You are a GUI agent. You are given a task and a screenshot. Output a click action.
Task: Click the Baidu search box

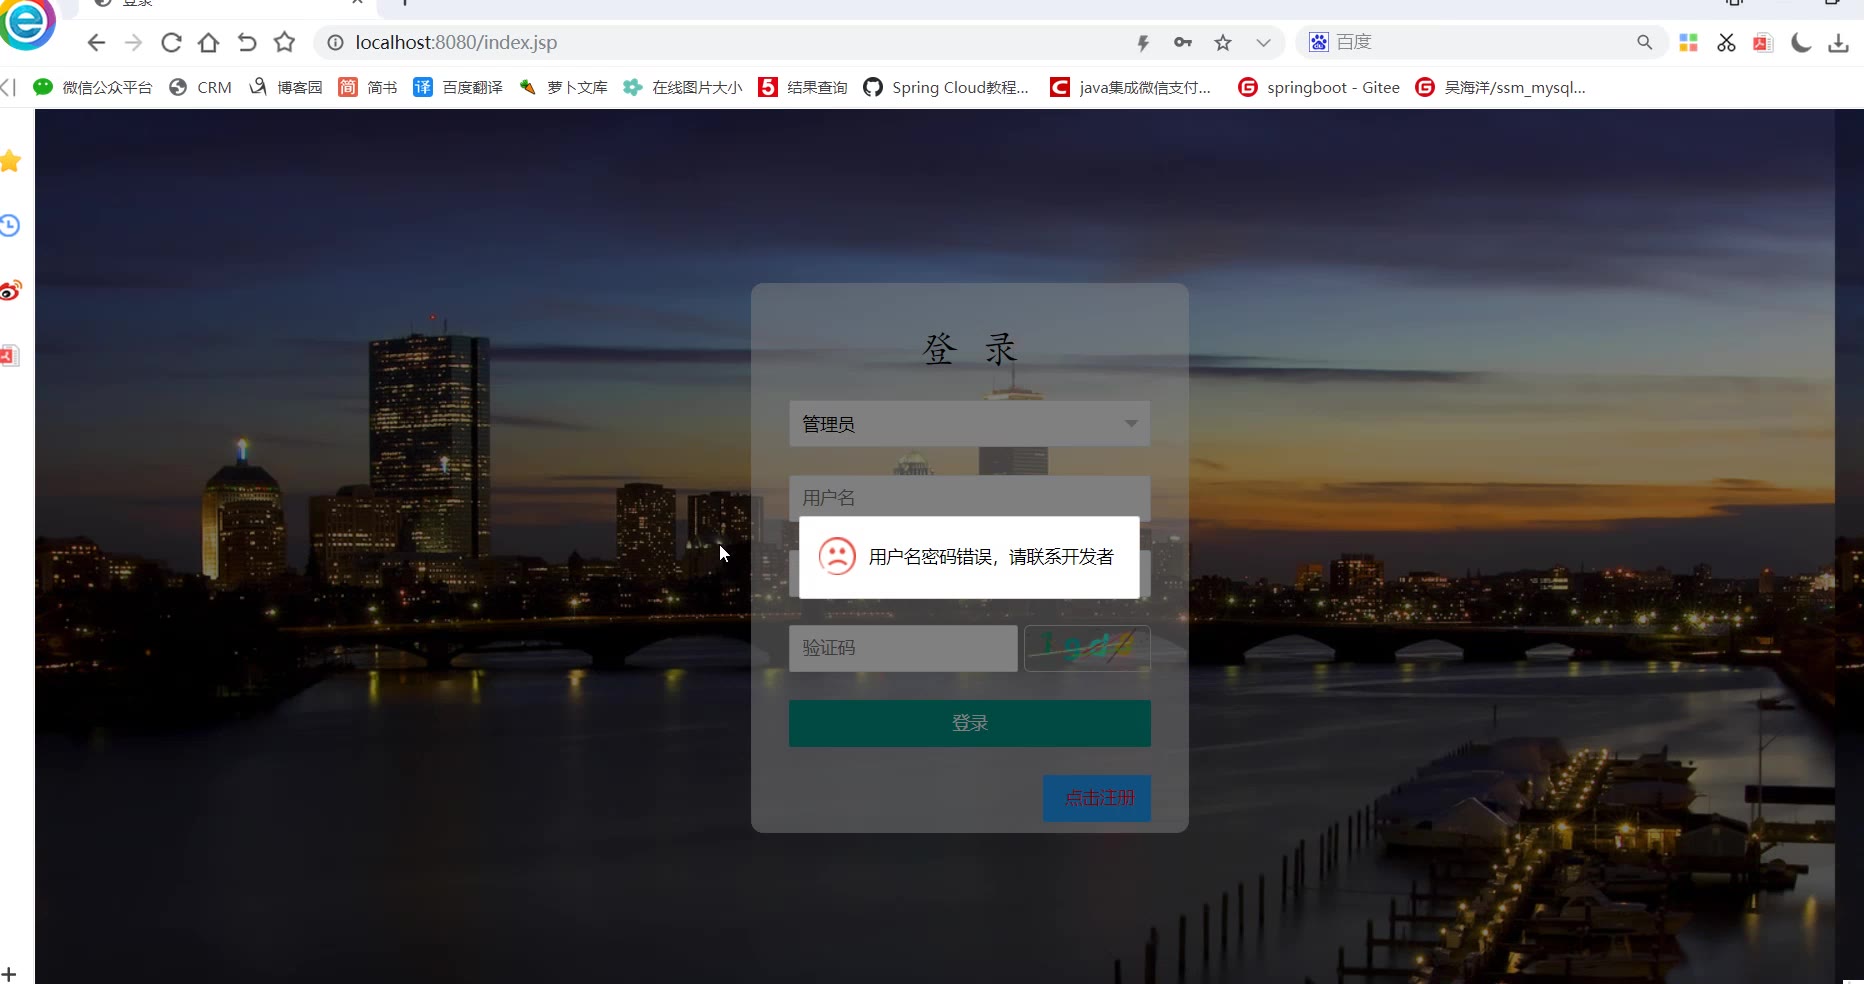pos(1480,42)
